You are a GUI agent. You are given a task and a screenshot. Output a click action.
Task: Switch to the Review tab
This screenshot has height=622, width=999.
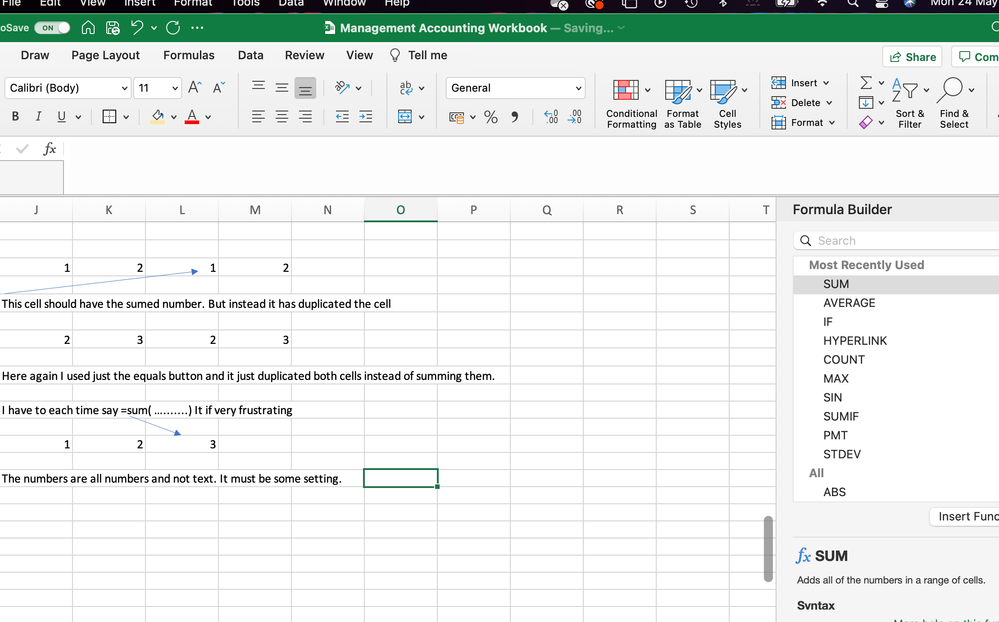[305, 55]
